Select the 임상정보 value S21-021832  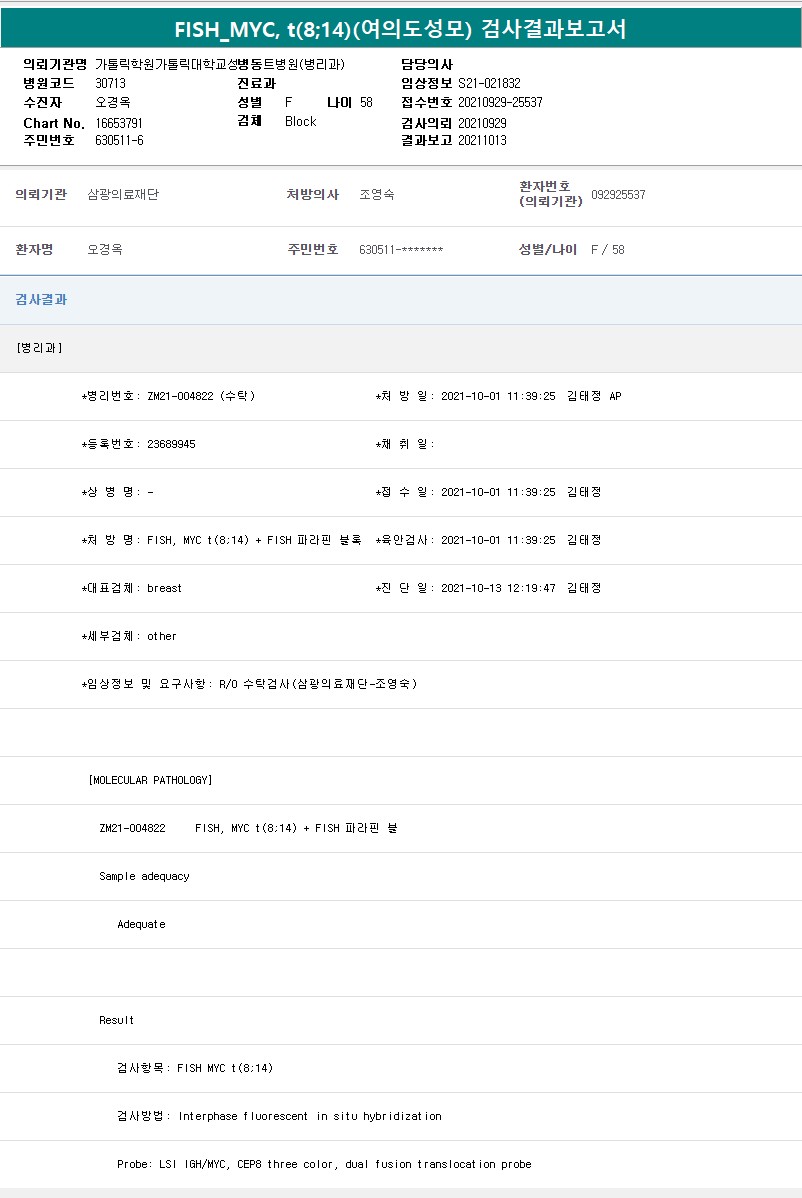point(489,83)
